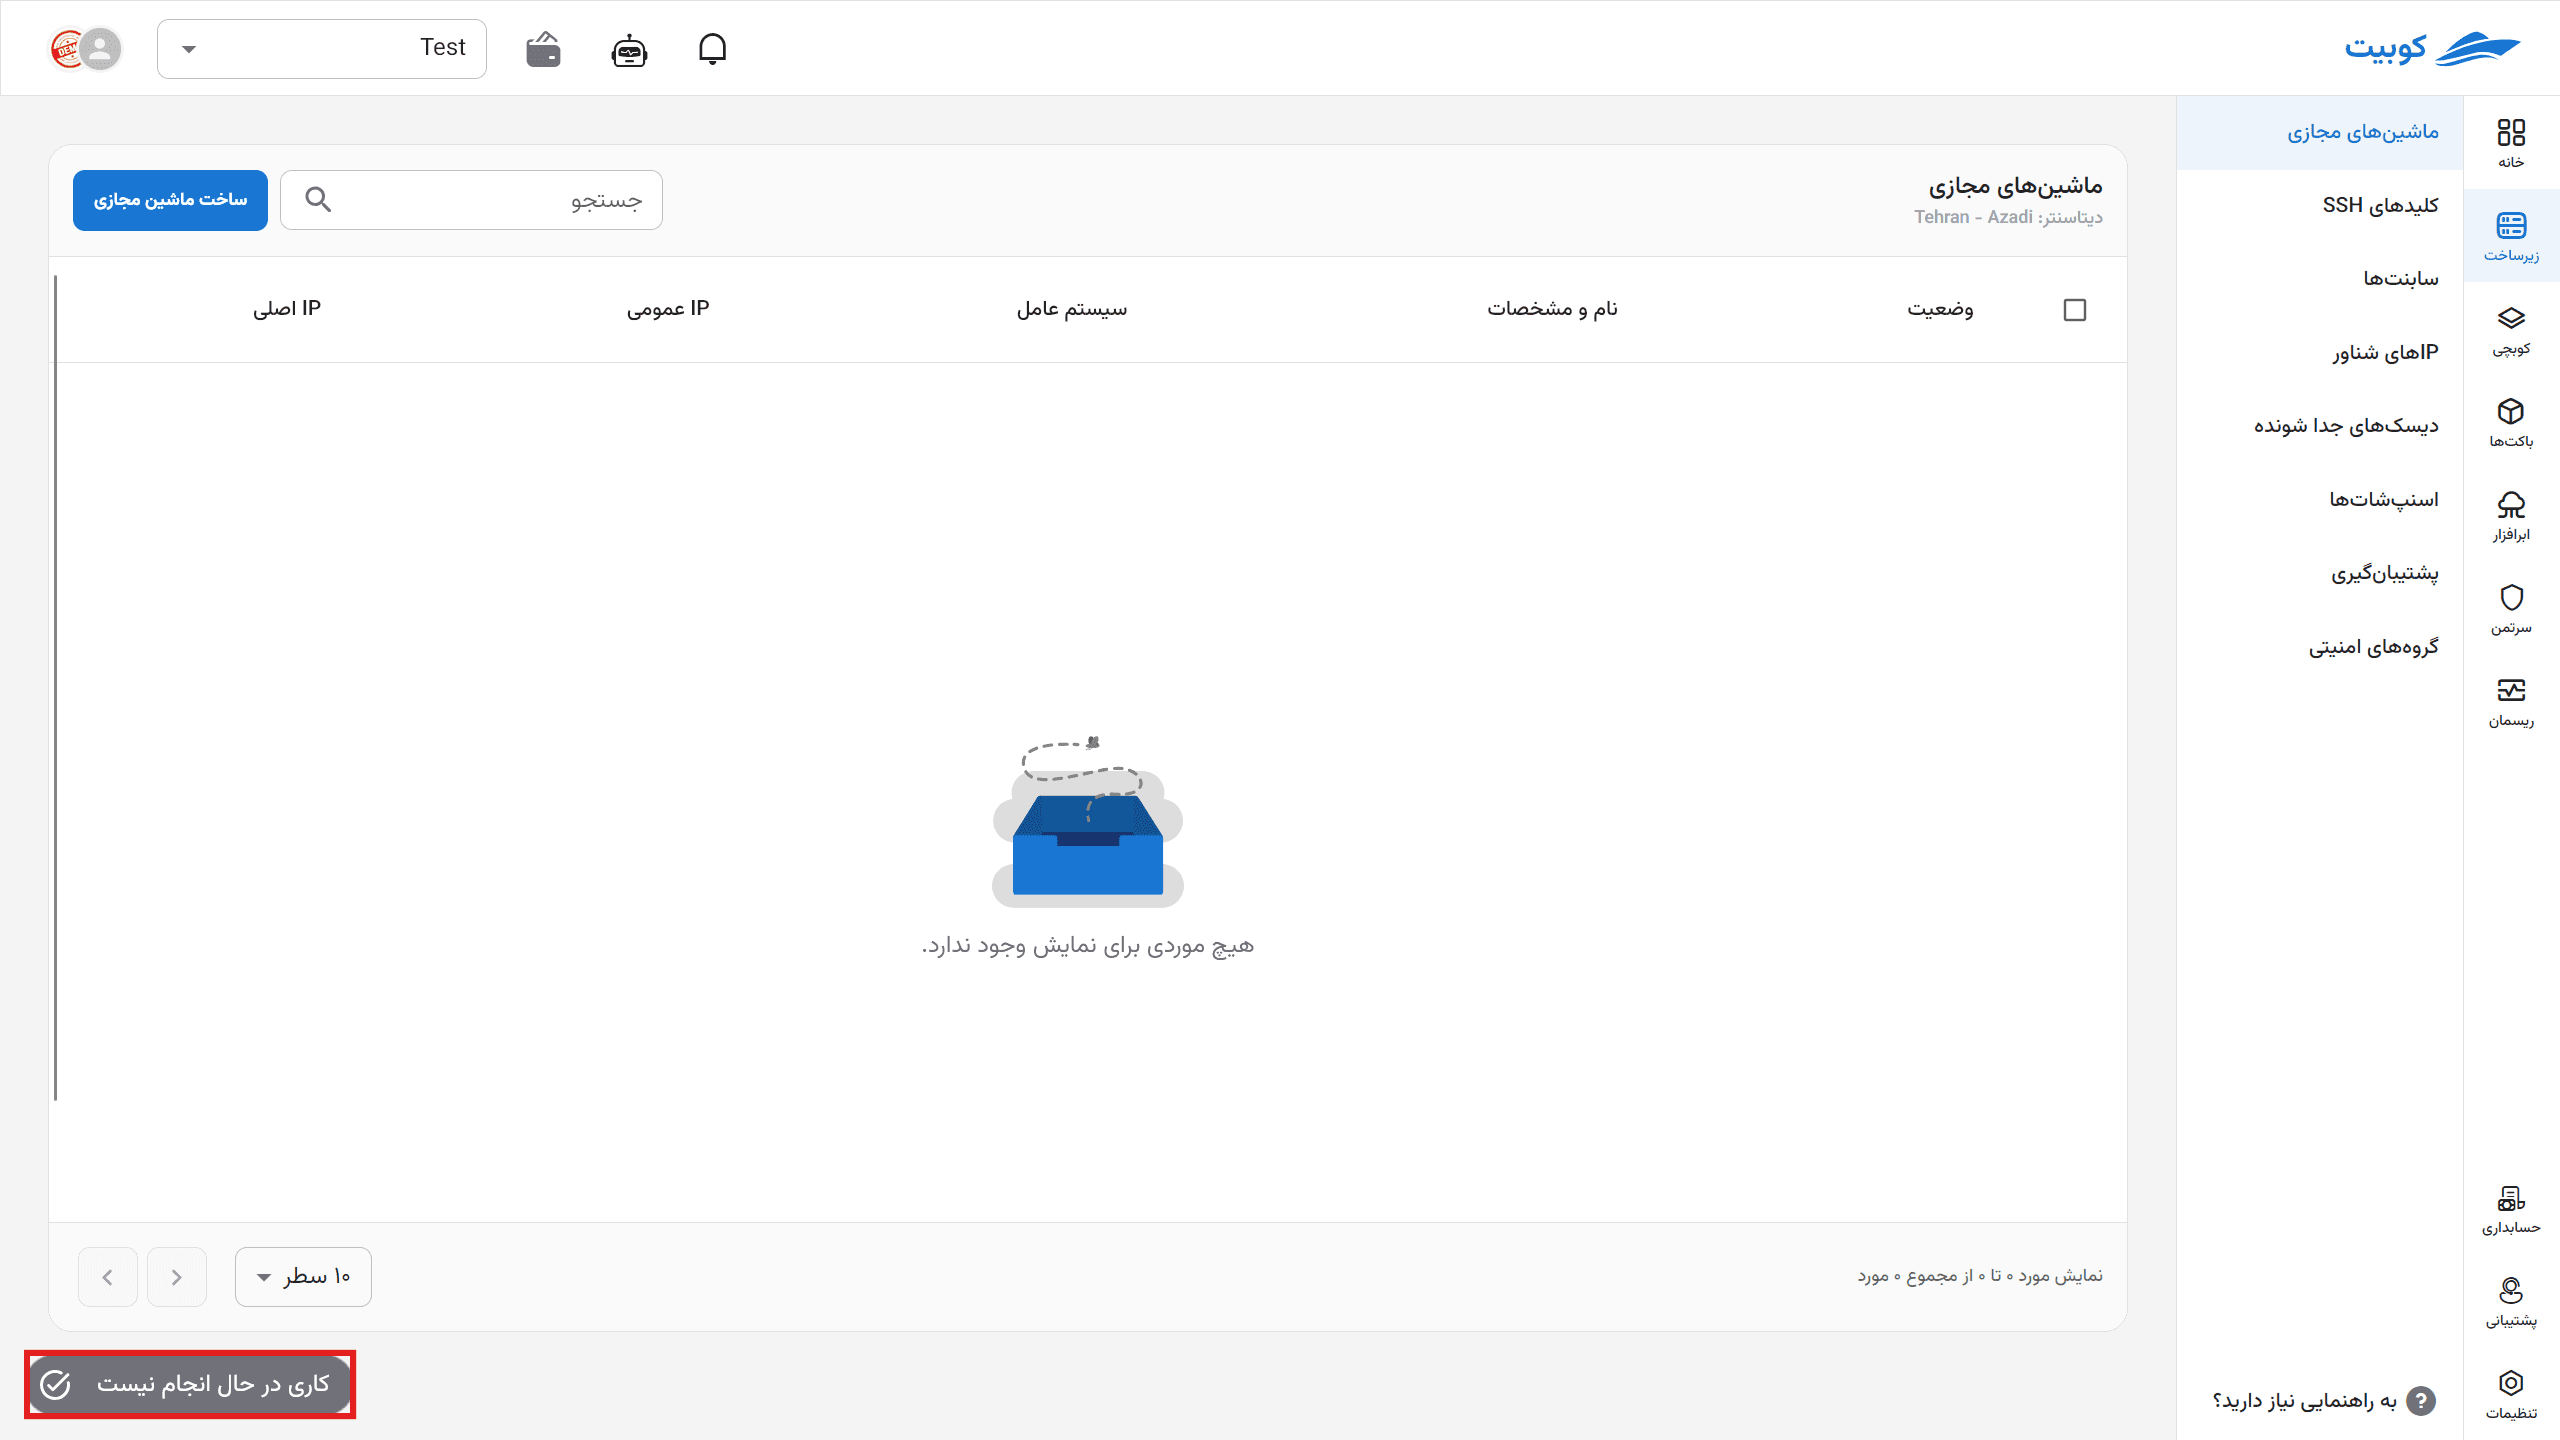The width and height of the screenshot is (2560, 1440).
Task: Open the wallet icon in header
Action: 543,48
